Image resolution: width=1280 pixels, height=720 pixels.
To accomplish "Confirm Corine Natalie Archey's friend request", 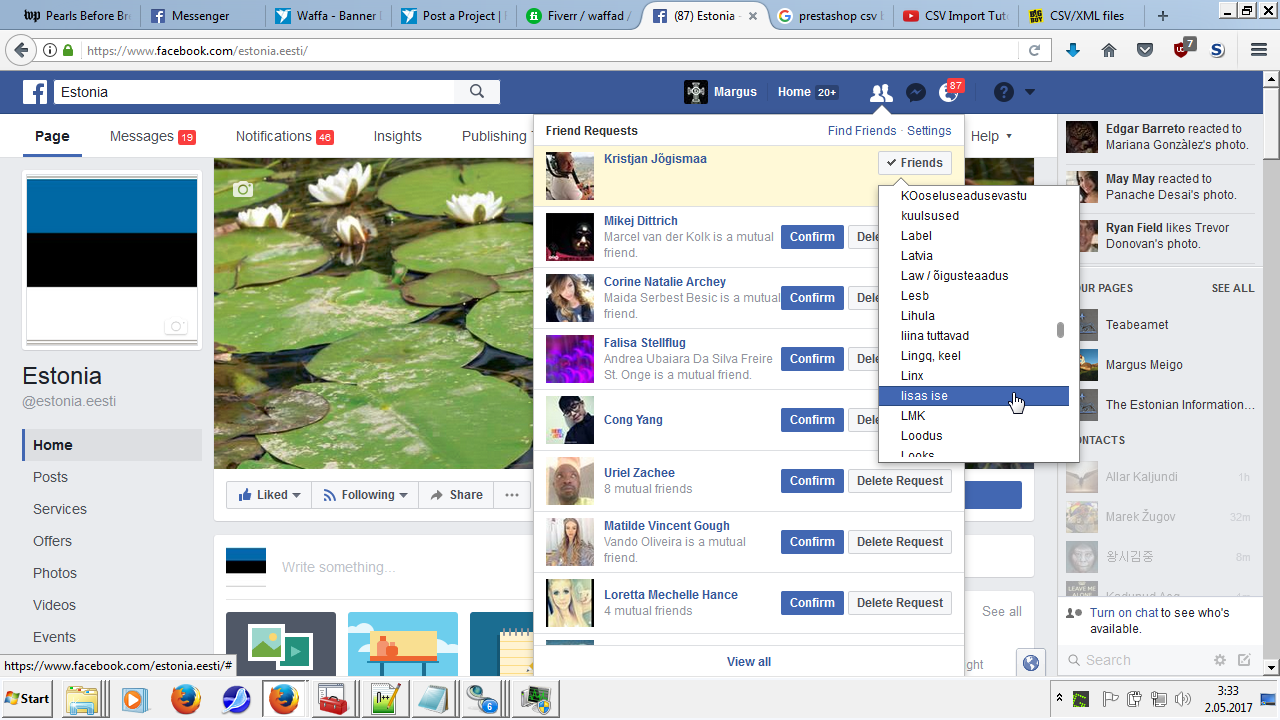I will tap(812, 298).
